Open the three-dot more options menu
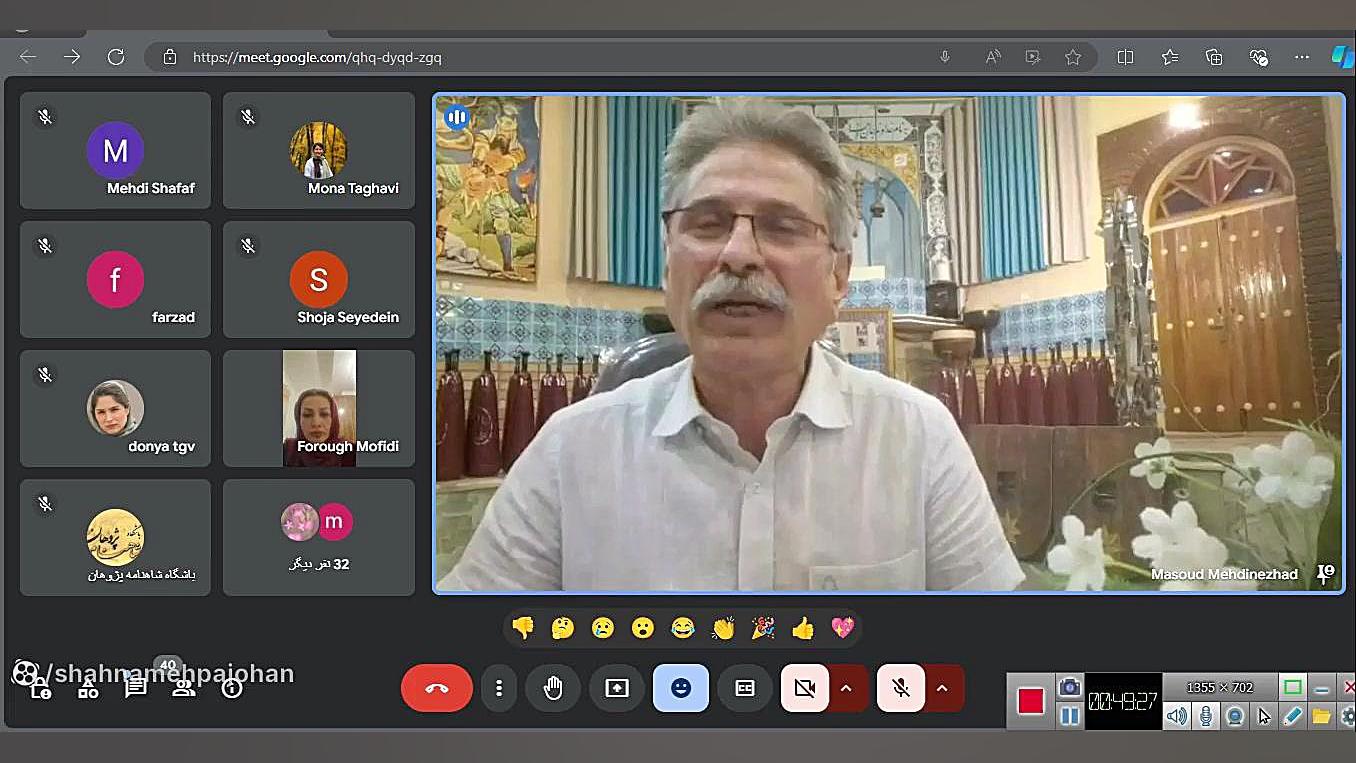The image size is (1356, 763). 499,688
